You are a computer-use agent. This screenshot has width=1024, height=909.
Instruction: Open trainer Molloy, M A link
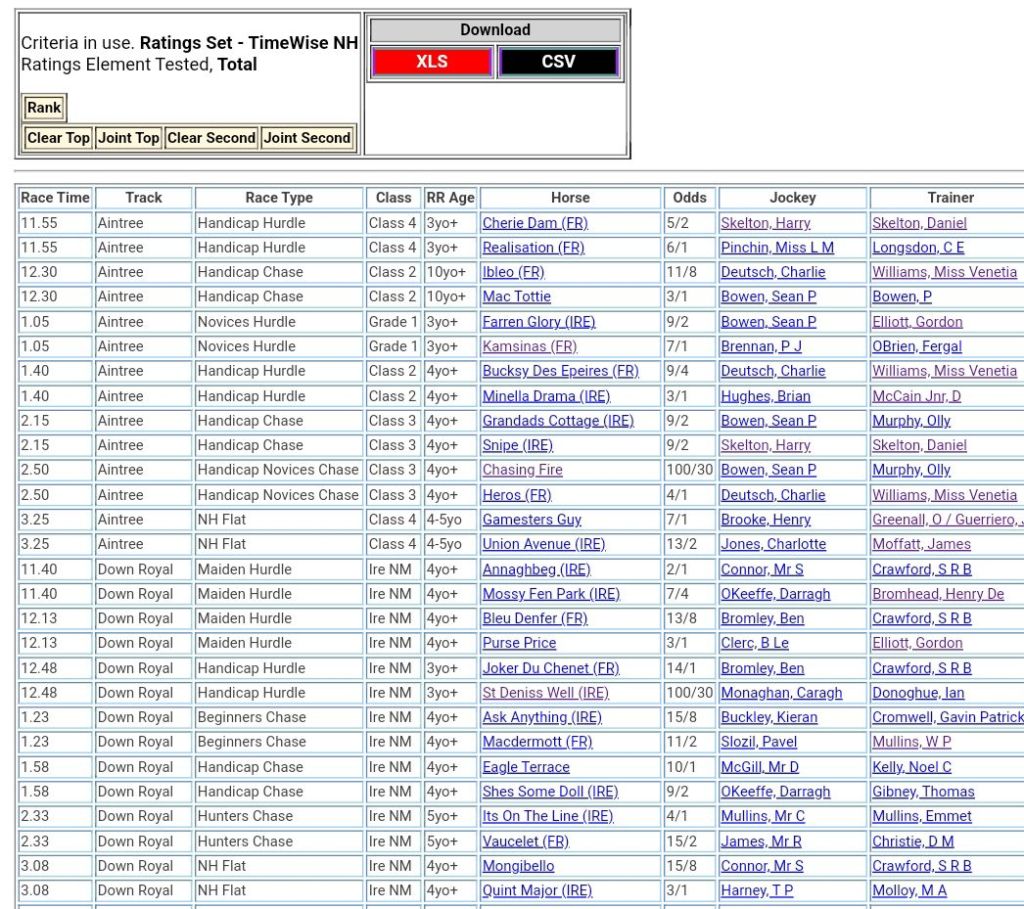point(909,890)
